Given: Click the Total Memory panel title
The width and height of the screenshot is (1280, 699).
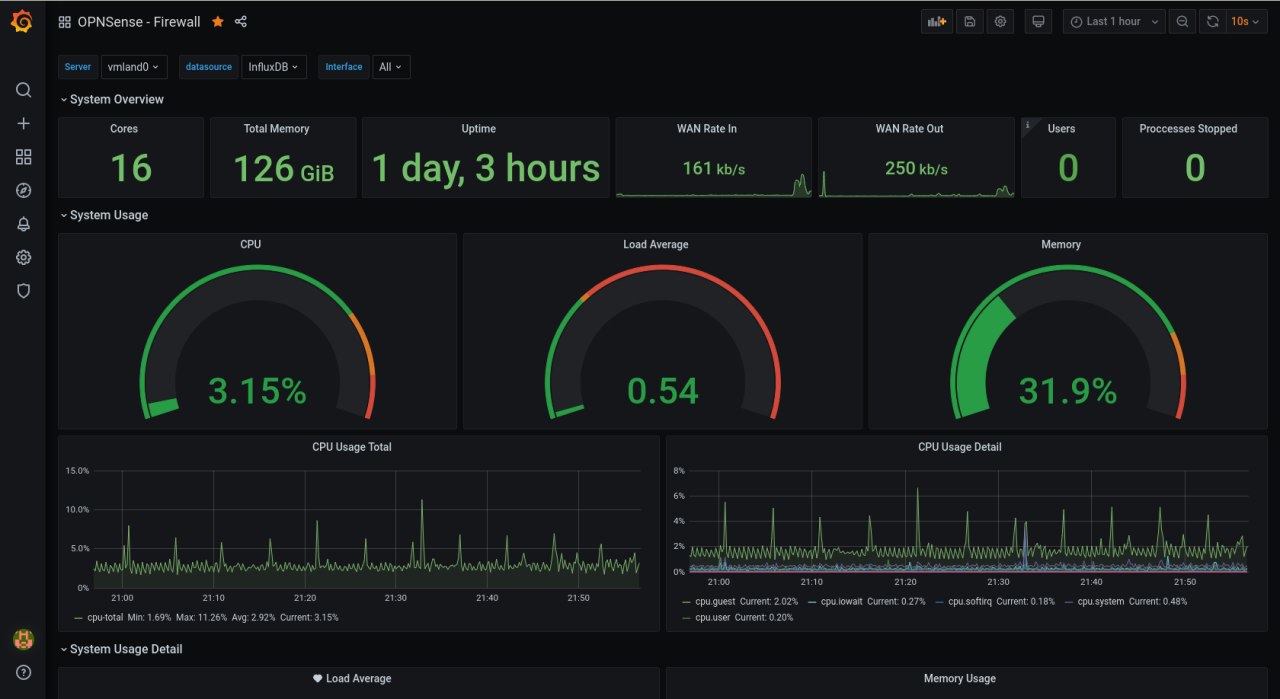Looking at the screenshot, I should 276,129.
